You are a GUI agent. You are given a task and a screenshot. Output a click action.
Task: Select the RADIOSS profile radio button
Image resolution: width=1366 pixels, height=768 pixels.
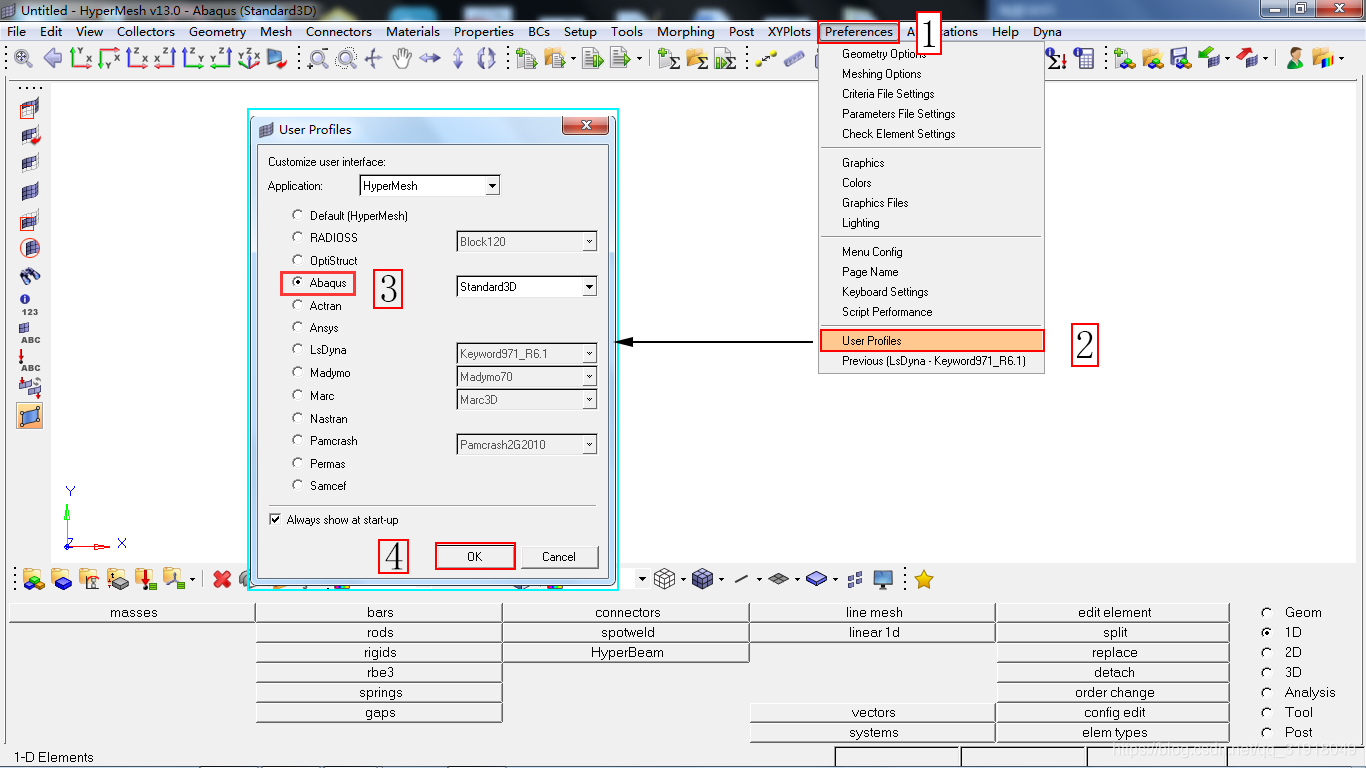pos(298,237)
